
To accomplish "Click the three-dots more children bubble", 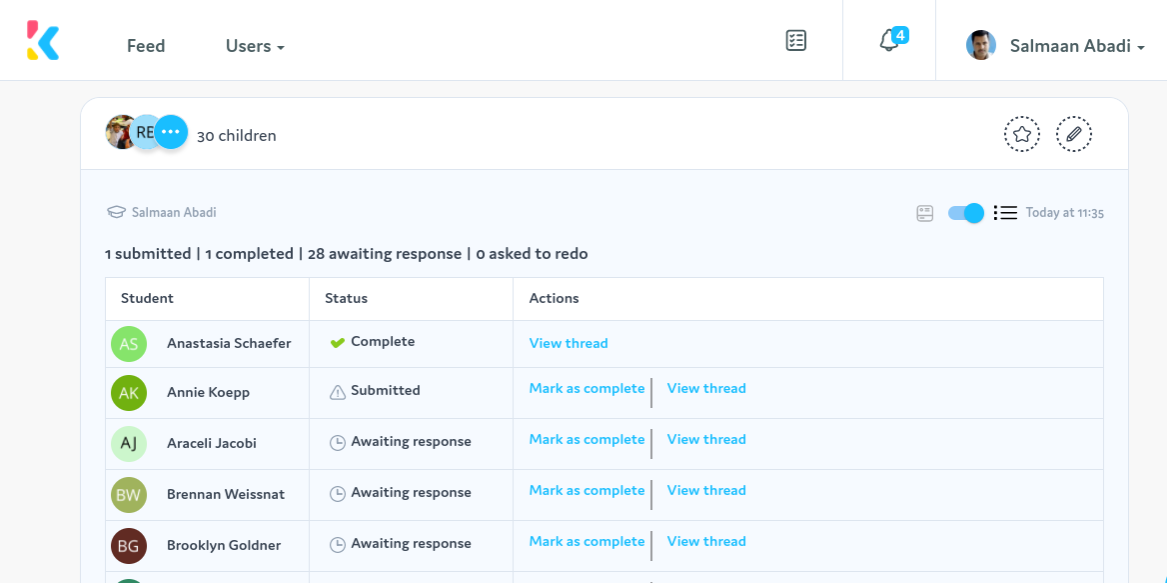I will (x=171, y=132).
